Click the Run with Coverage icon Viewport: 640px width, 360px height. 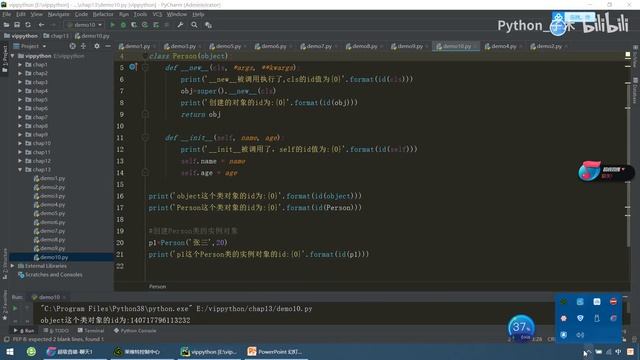(x=134, y=25)
